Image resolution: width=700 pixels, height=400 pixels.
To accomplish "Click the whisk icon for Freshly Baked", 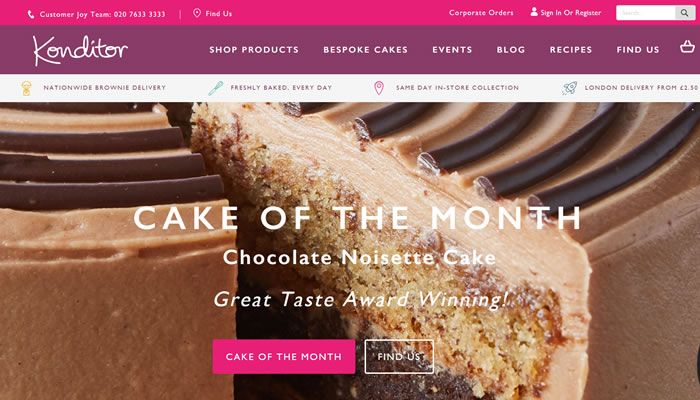I will (x=216, y=88).
